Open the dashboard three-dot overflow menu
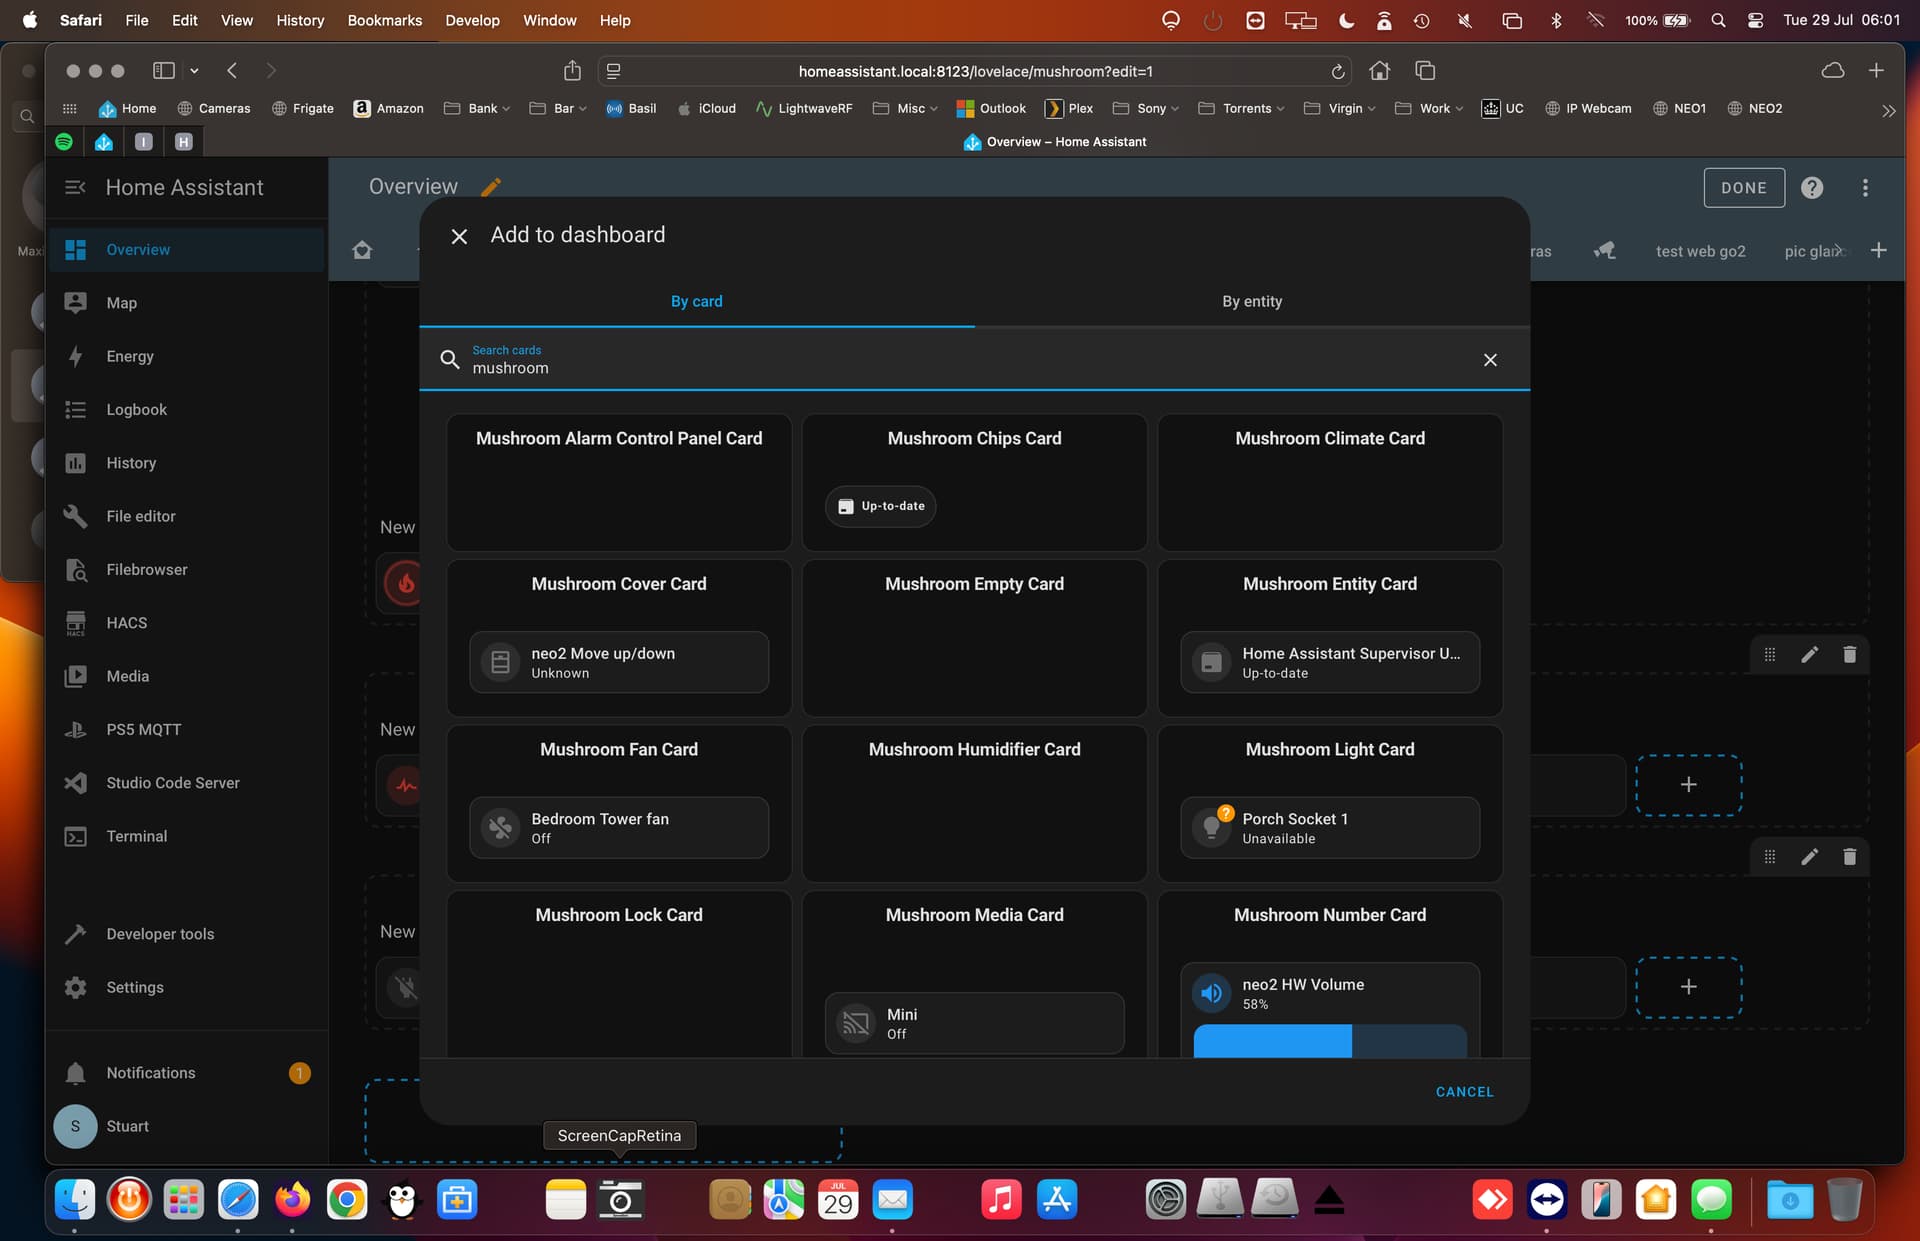This screenshot has height=1241, width=1920. click(1865, 188)
